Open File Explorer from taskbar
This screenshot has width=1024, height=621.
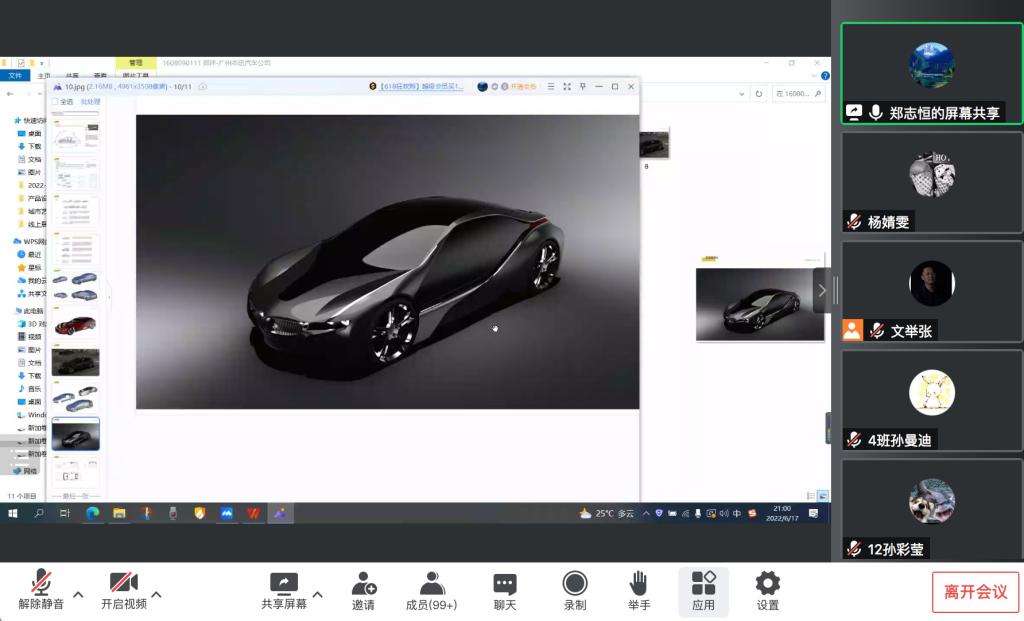pos(119,513)
